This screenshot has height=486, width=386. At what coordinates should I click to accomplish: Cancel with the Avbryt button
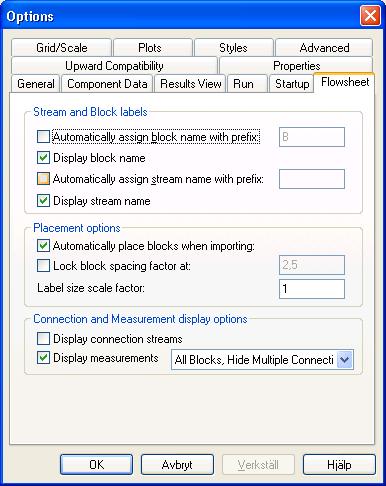click(177, 464)
